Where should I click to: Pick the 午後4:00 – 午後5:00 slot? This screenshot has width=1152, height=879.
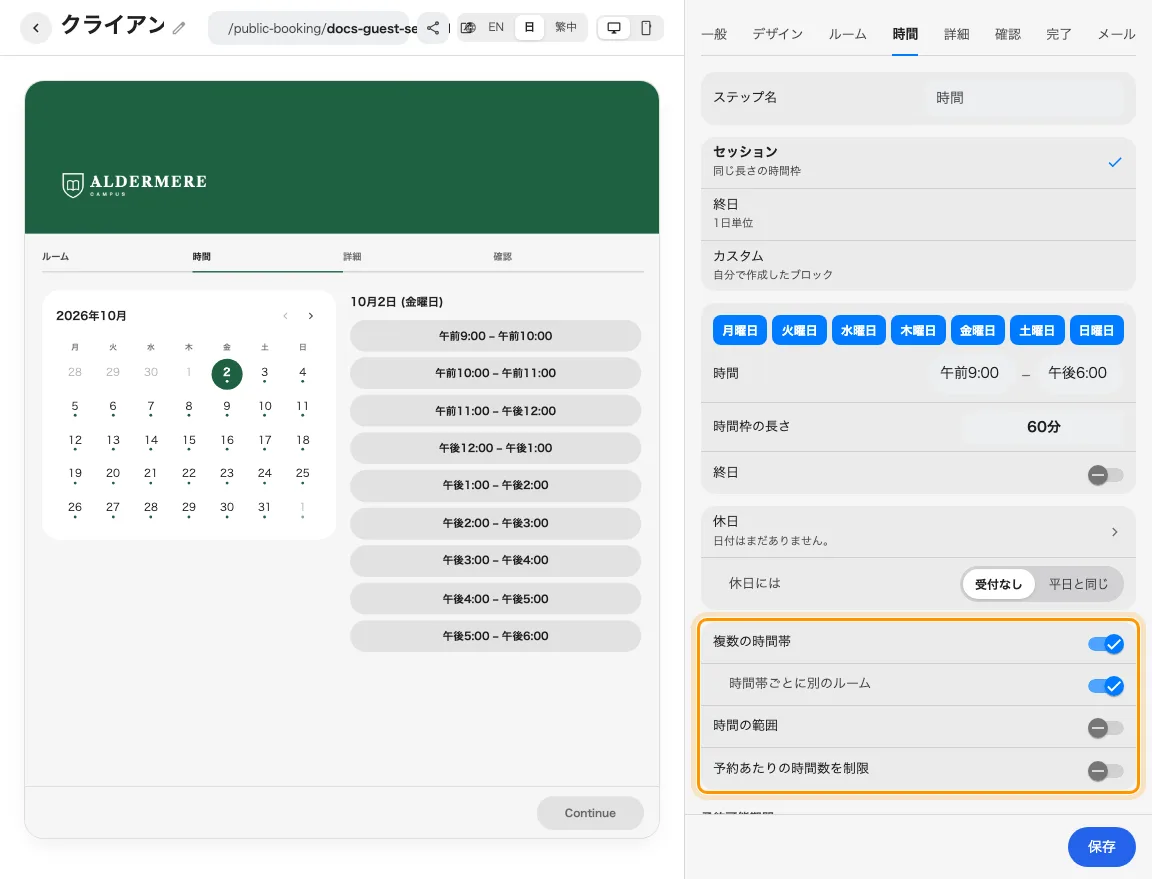[495, 599]
